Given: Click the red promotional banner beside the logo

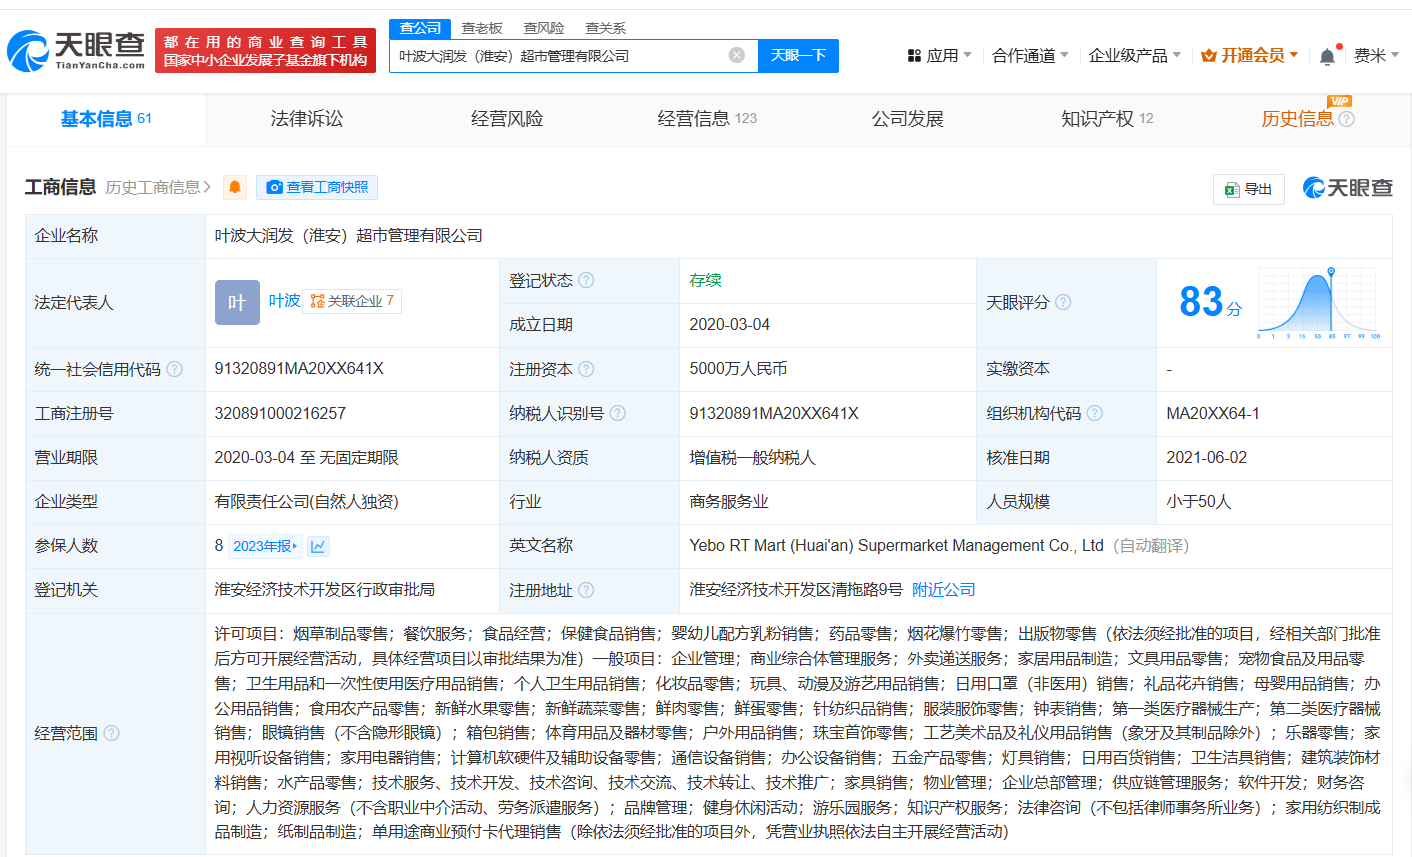Looking at the screenshot, I should [265, 50].
